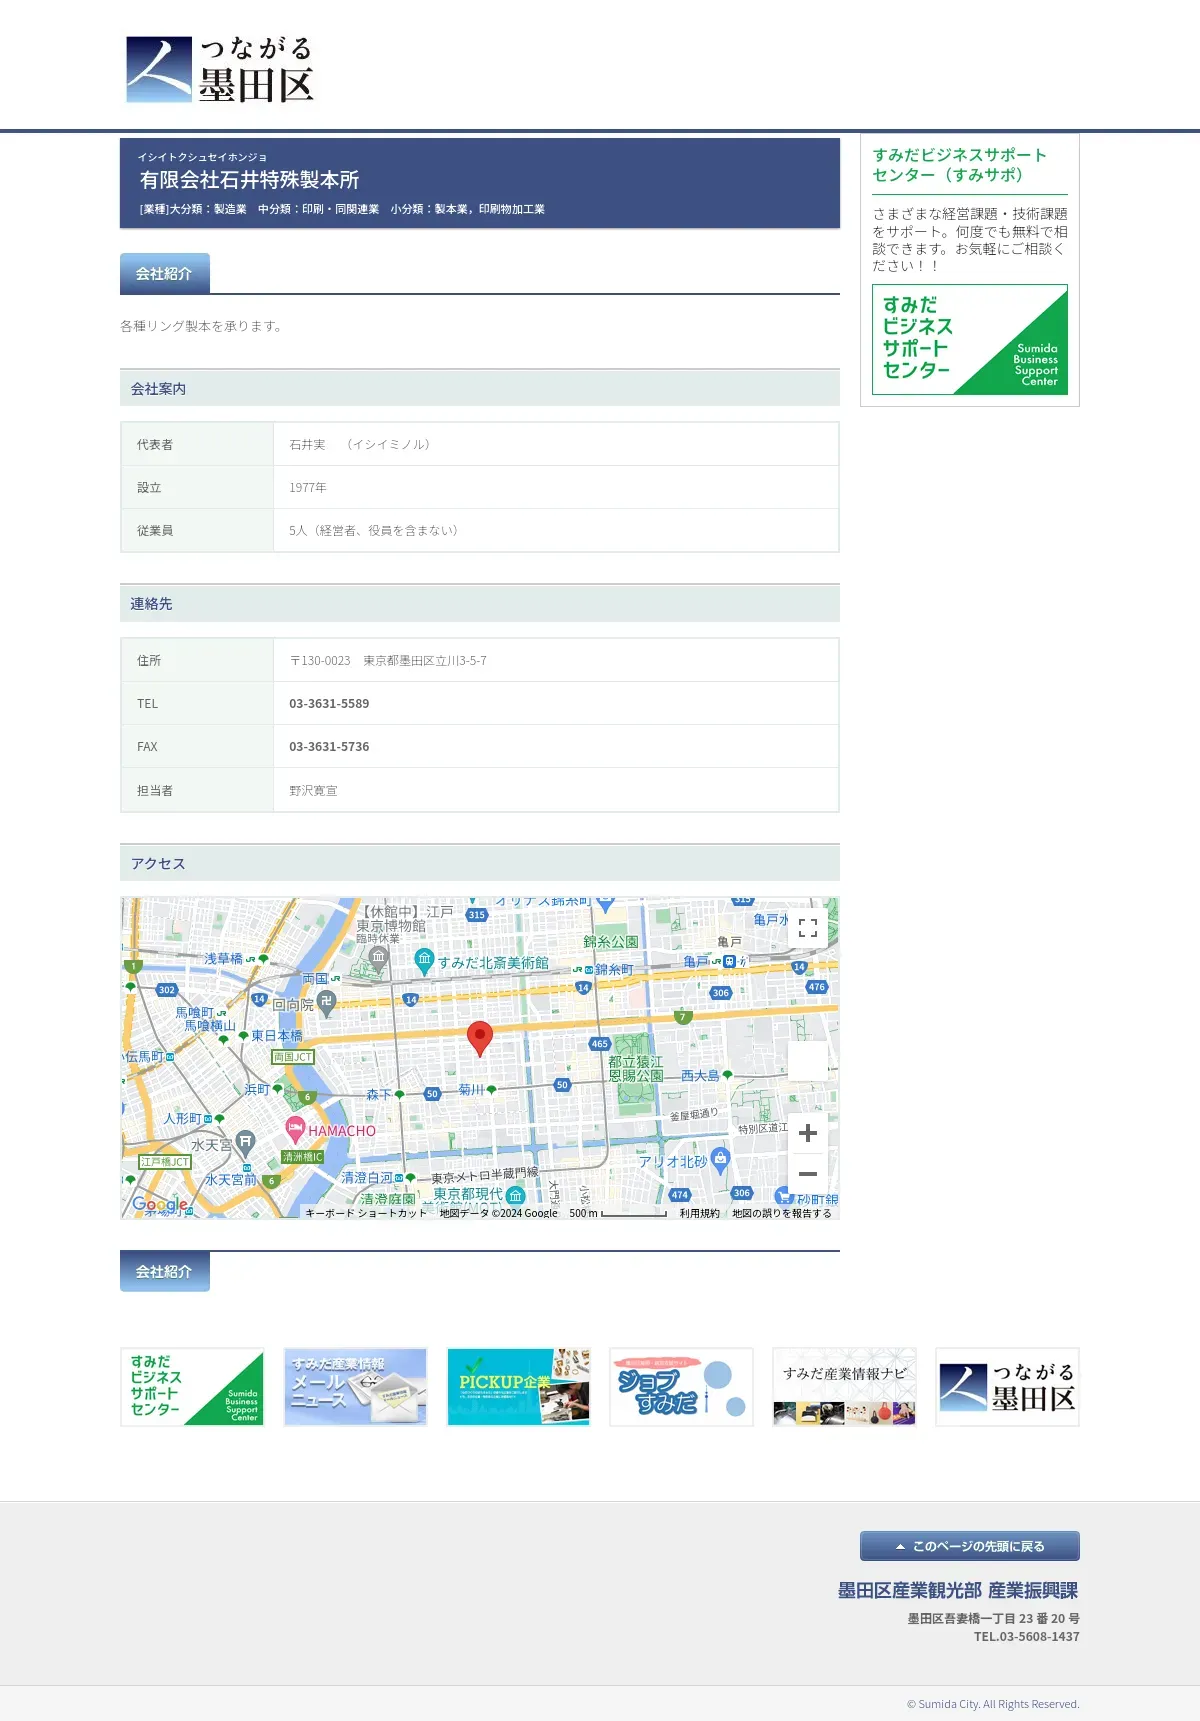Click TEL number 03-3631-5589
Screen dimensions: 1200x1721
[329, 704]
